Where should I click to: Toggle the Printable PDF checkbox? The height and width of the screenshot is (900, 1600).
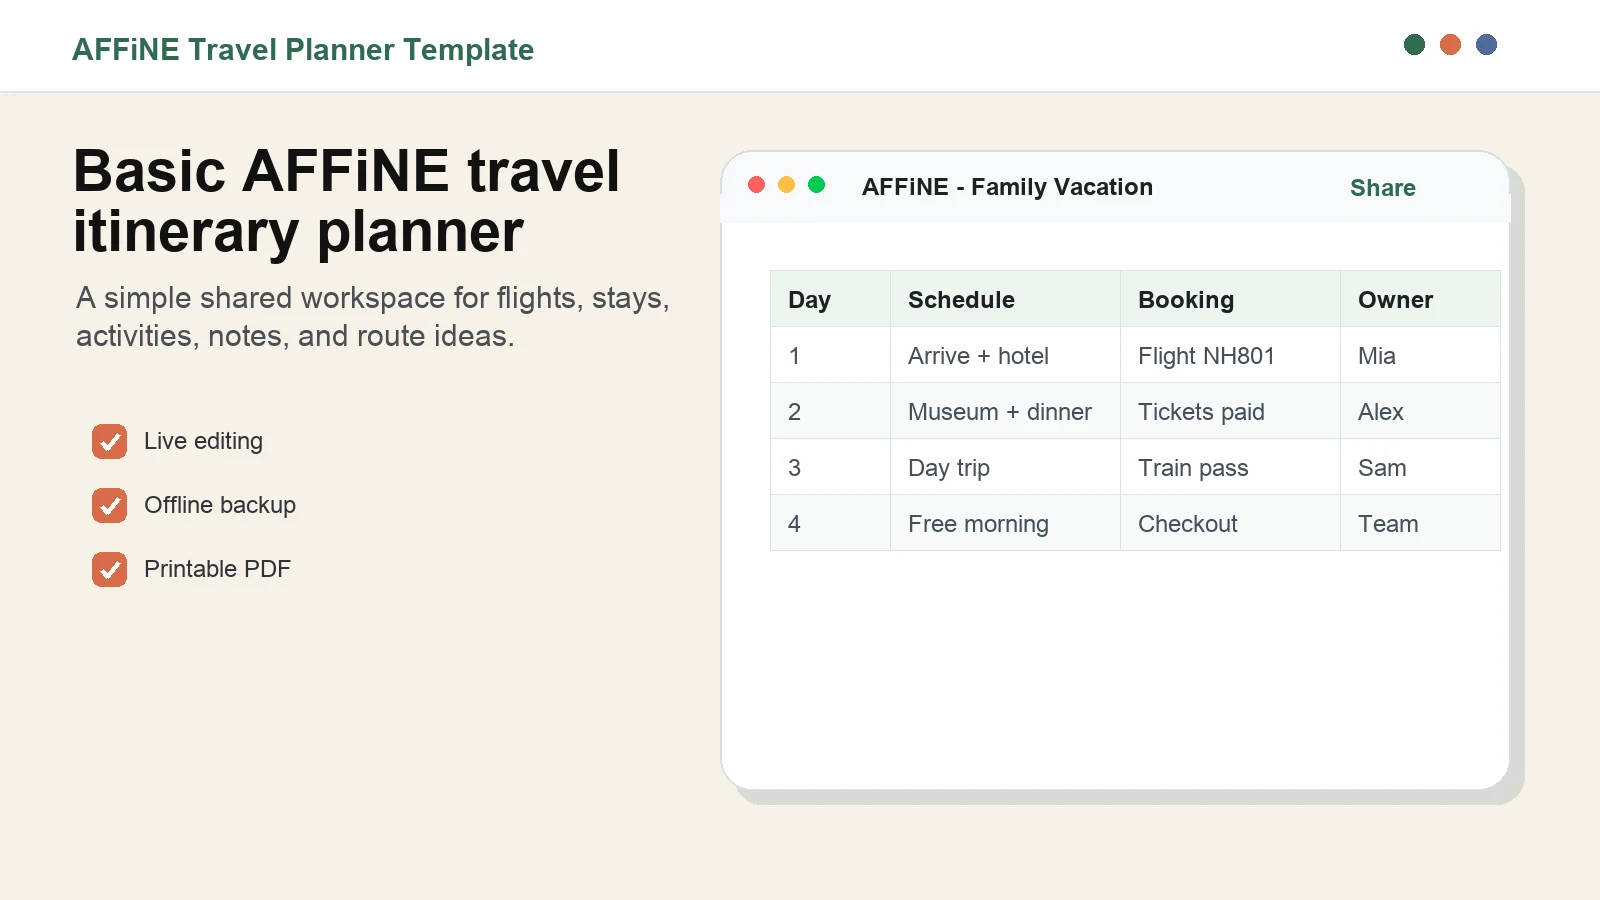pos(110,569)
